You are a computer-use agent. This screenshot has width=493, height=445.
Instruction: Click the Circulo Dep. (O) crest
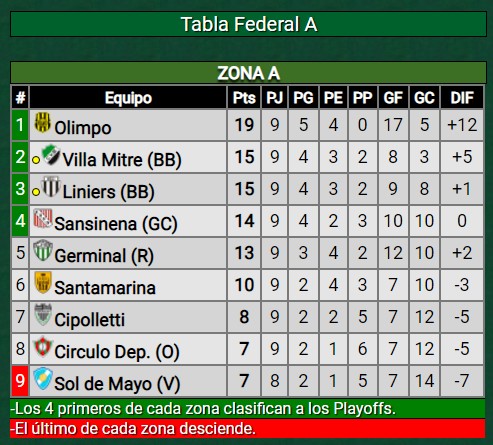(43, 346)
